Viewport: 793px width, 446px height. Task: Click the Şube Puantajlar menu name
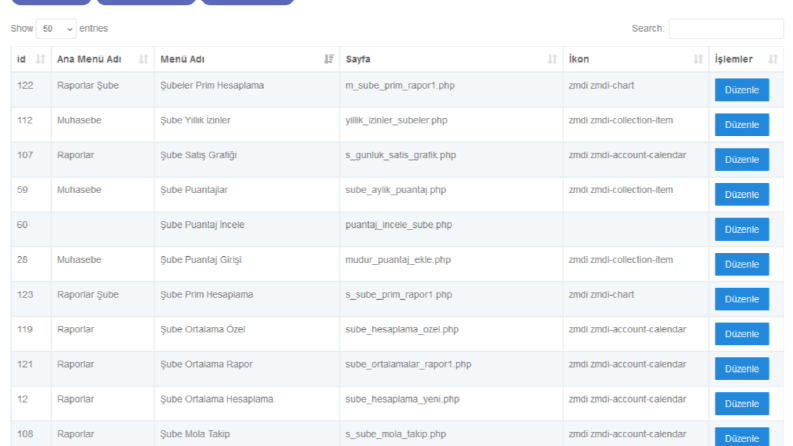point(194,190)
